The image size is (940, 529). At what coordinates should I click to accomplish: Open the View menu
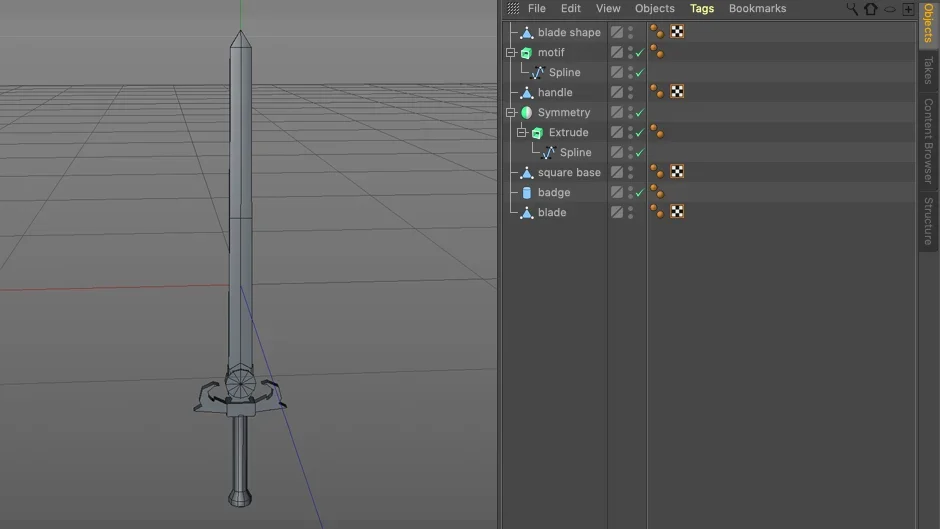point(608,8)
